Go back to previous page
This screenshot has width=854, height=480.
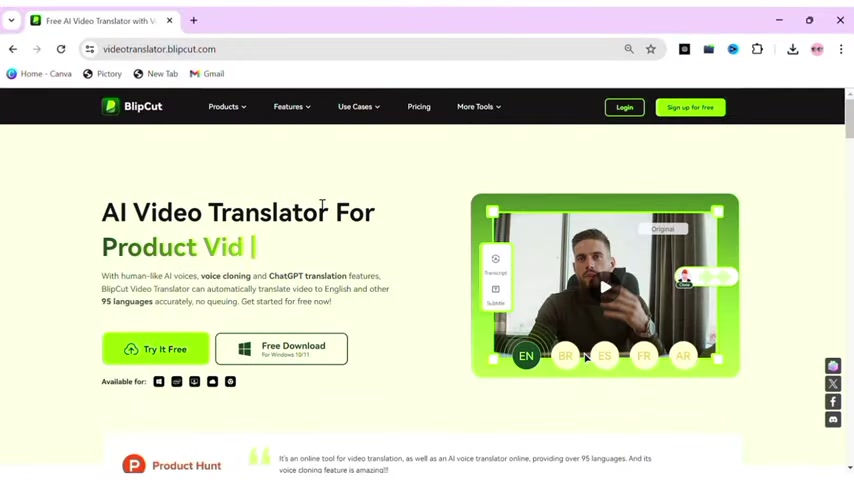coord(13,49)
